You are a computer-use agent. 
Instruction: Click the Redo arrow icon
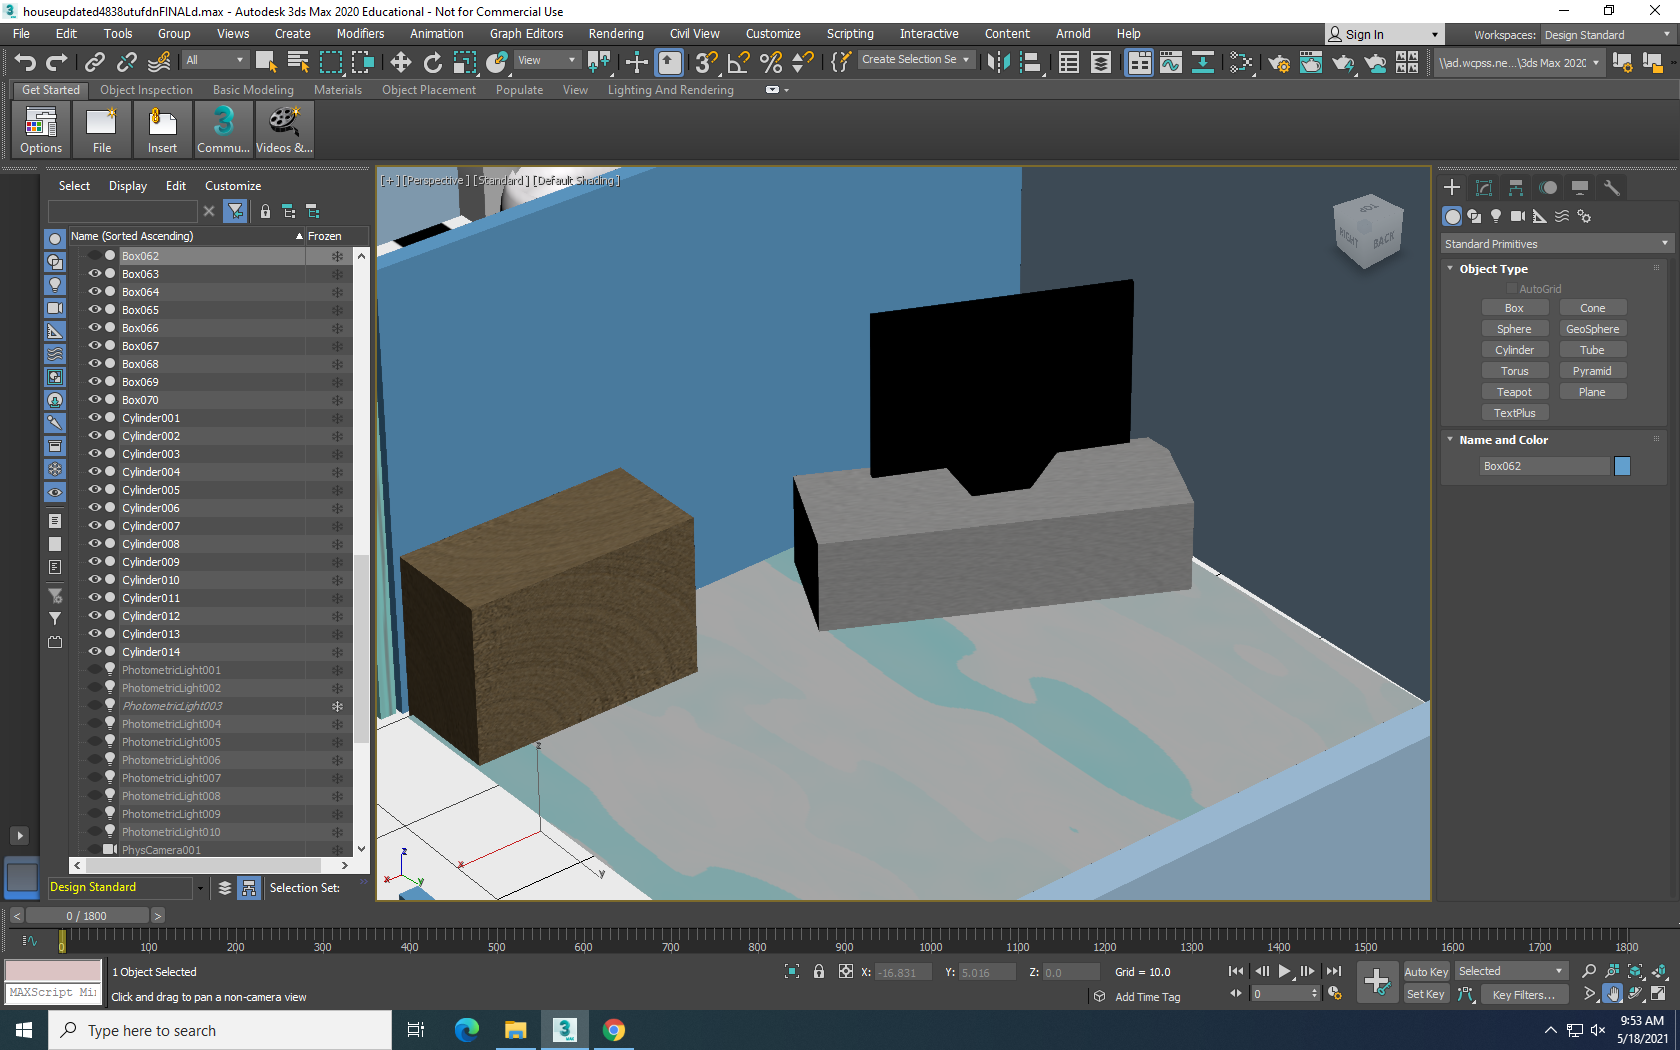tap(57, 62)
